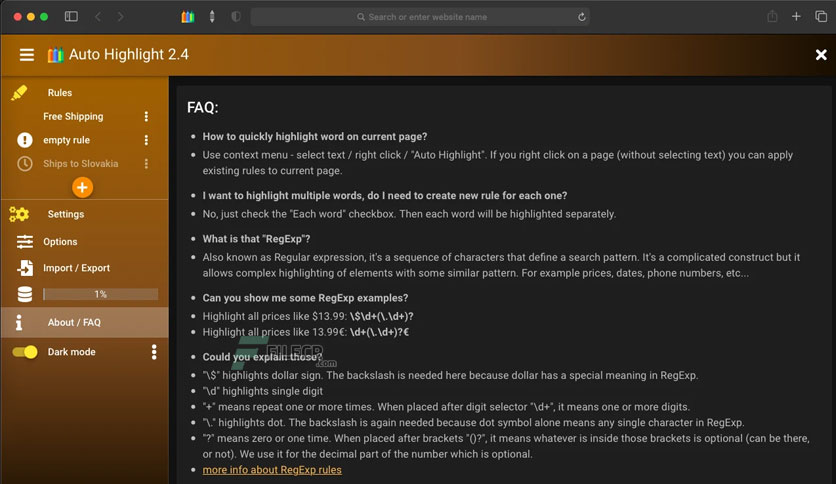This screenshot has height=484, width=836.
Task: Focus the Search or enter website name field
Action: click(420, 17)
